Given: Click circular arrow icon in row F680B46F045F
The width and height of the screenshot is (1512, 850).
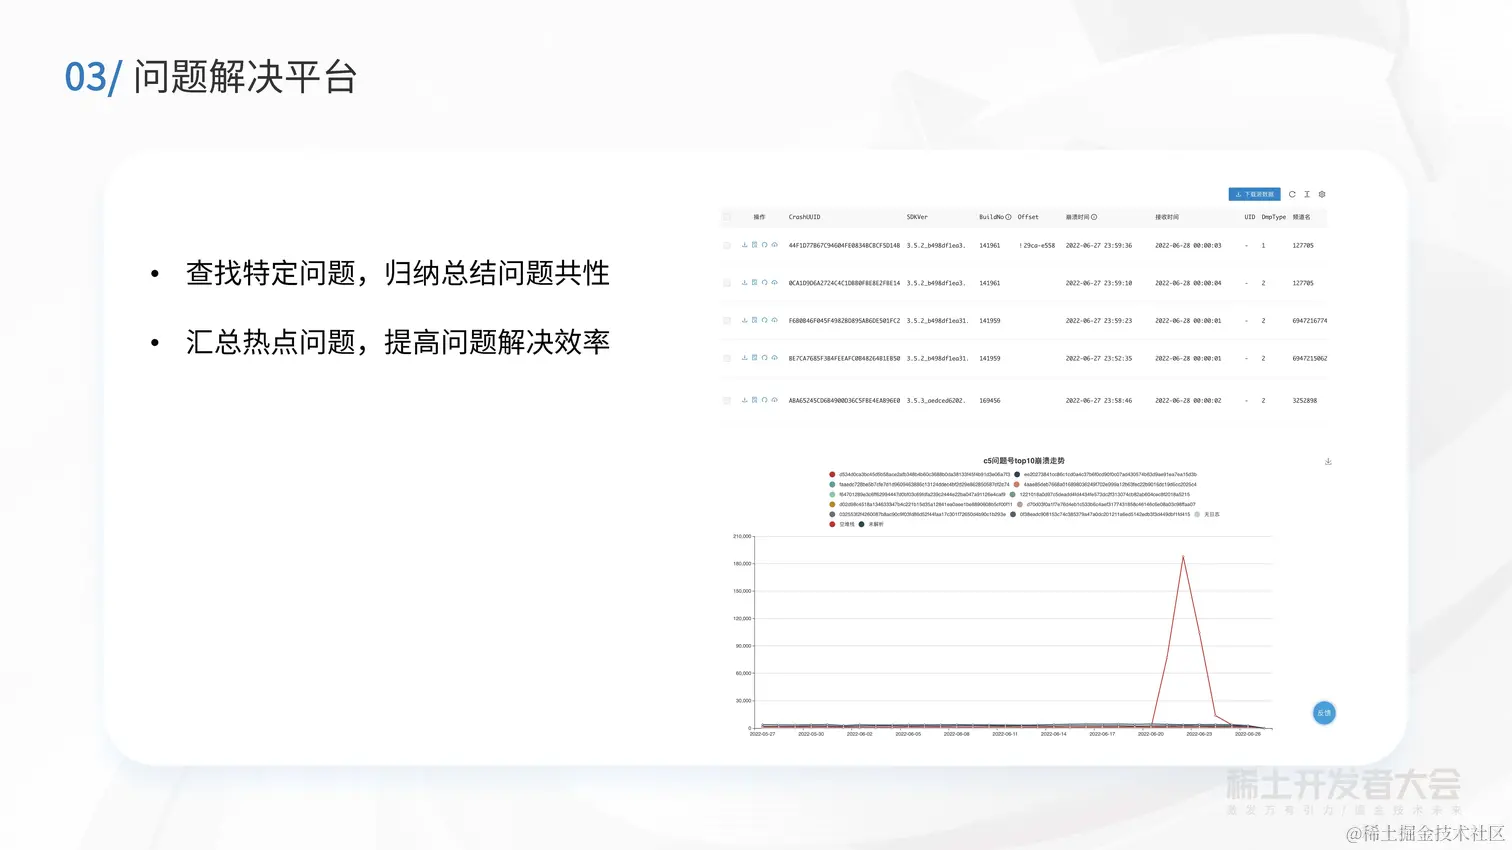Looking at the screenshot, I should [x=765, y=321].
